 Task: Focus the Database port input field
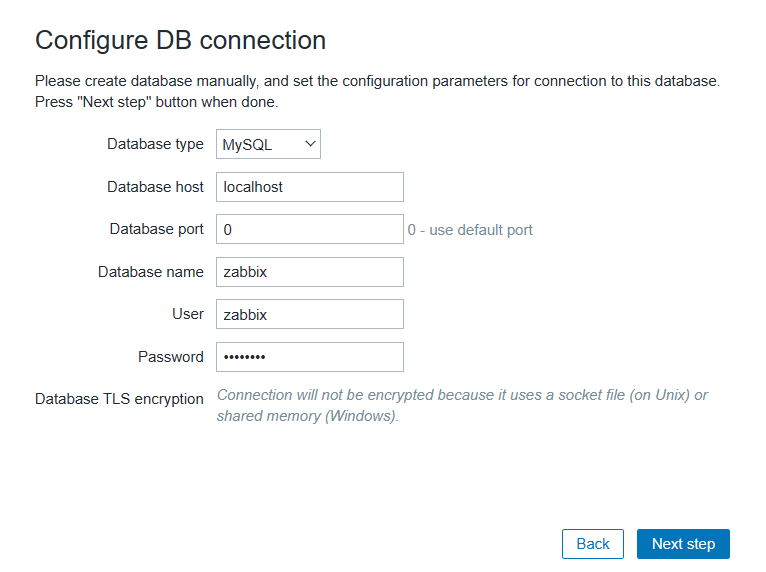[x=309, y=230]
